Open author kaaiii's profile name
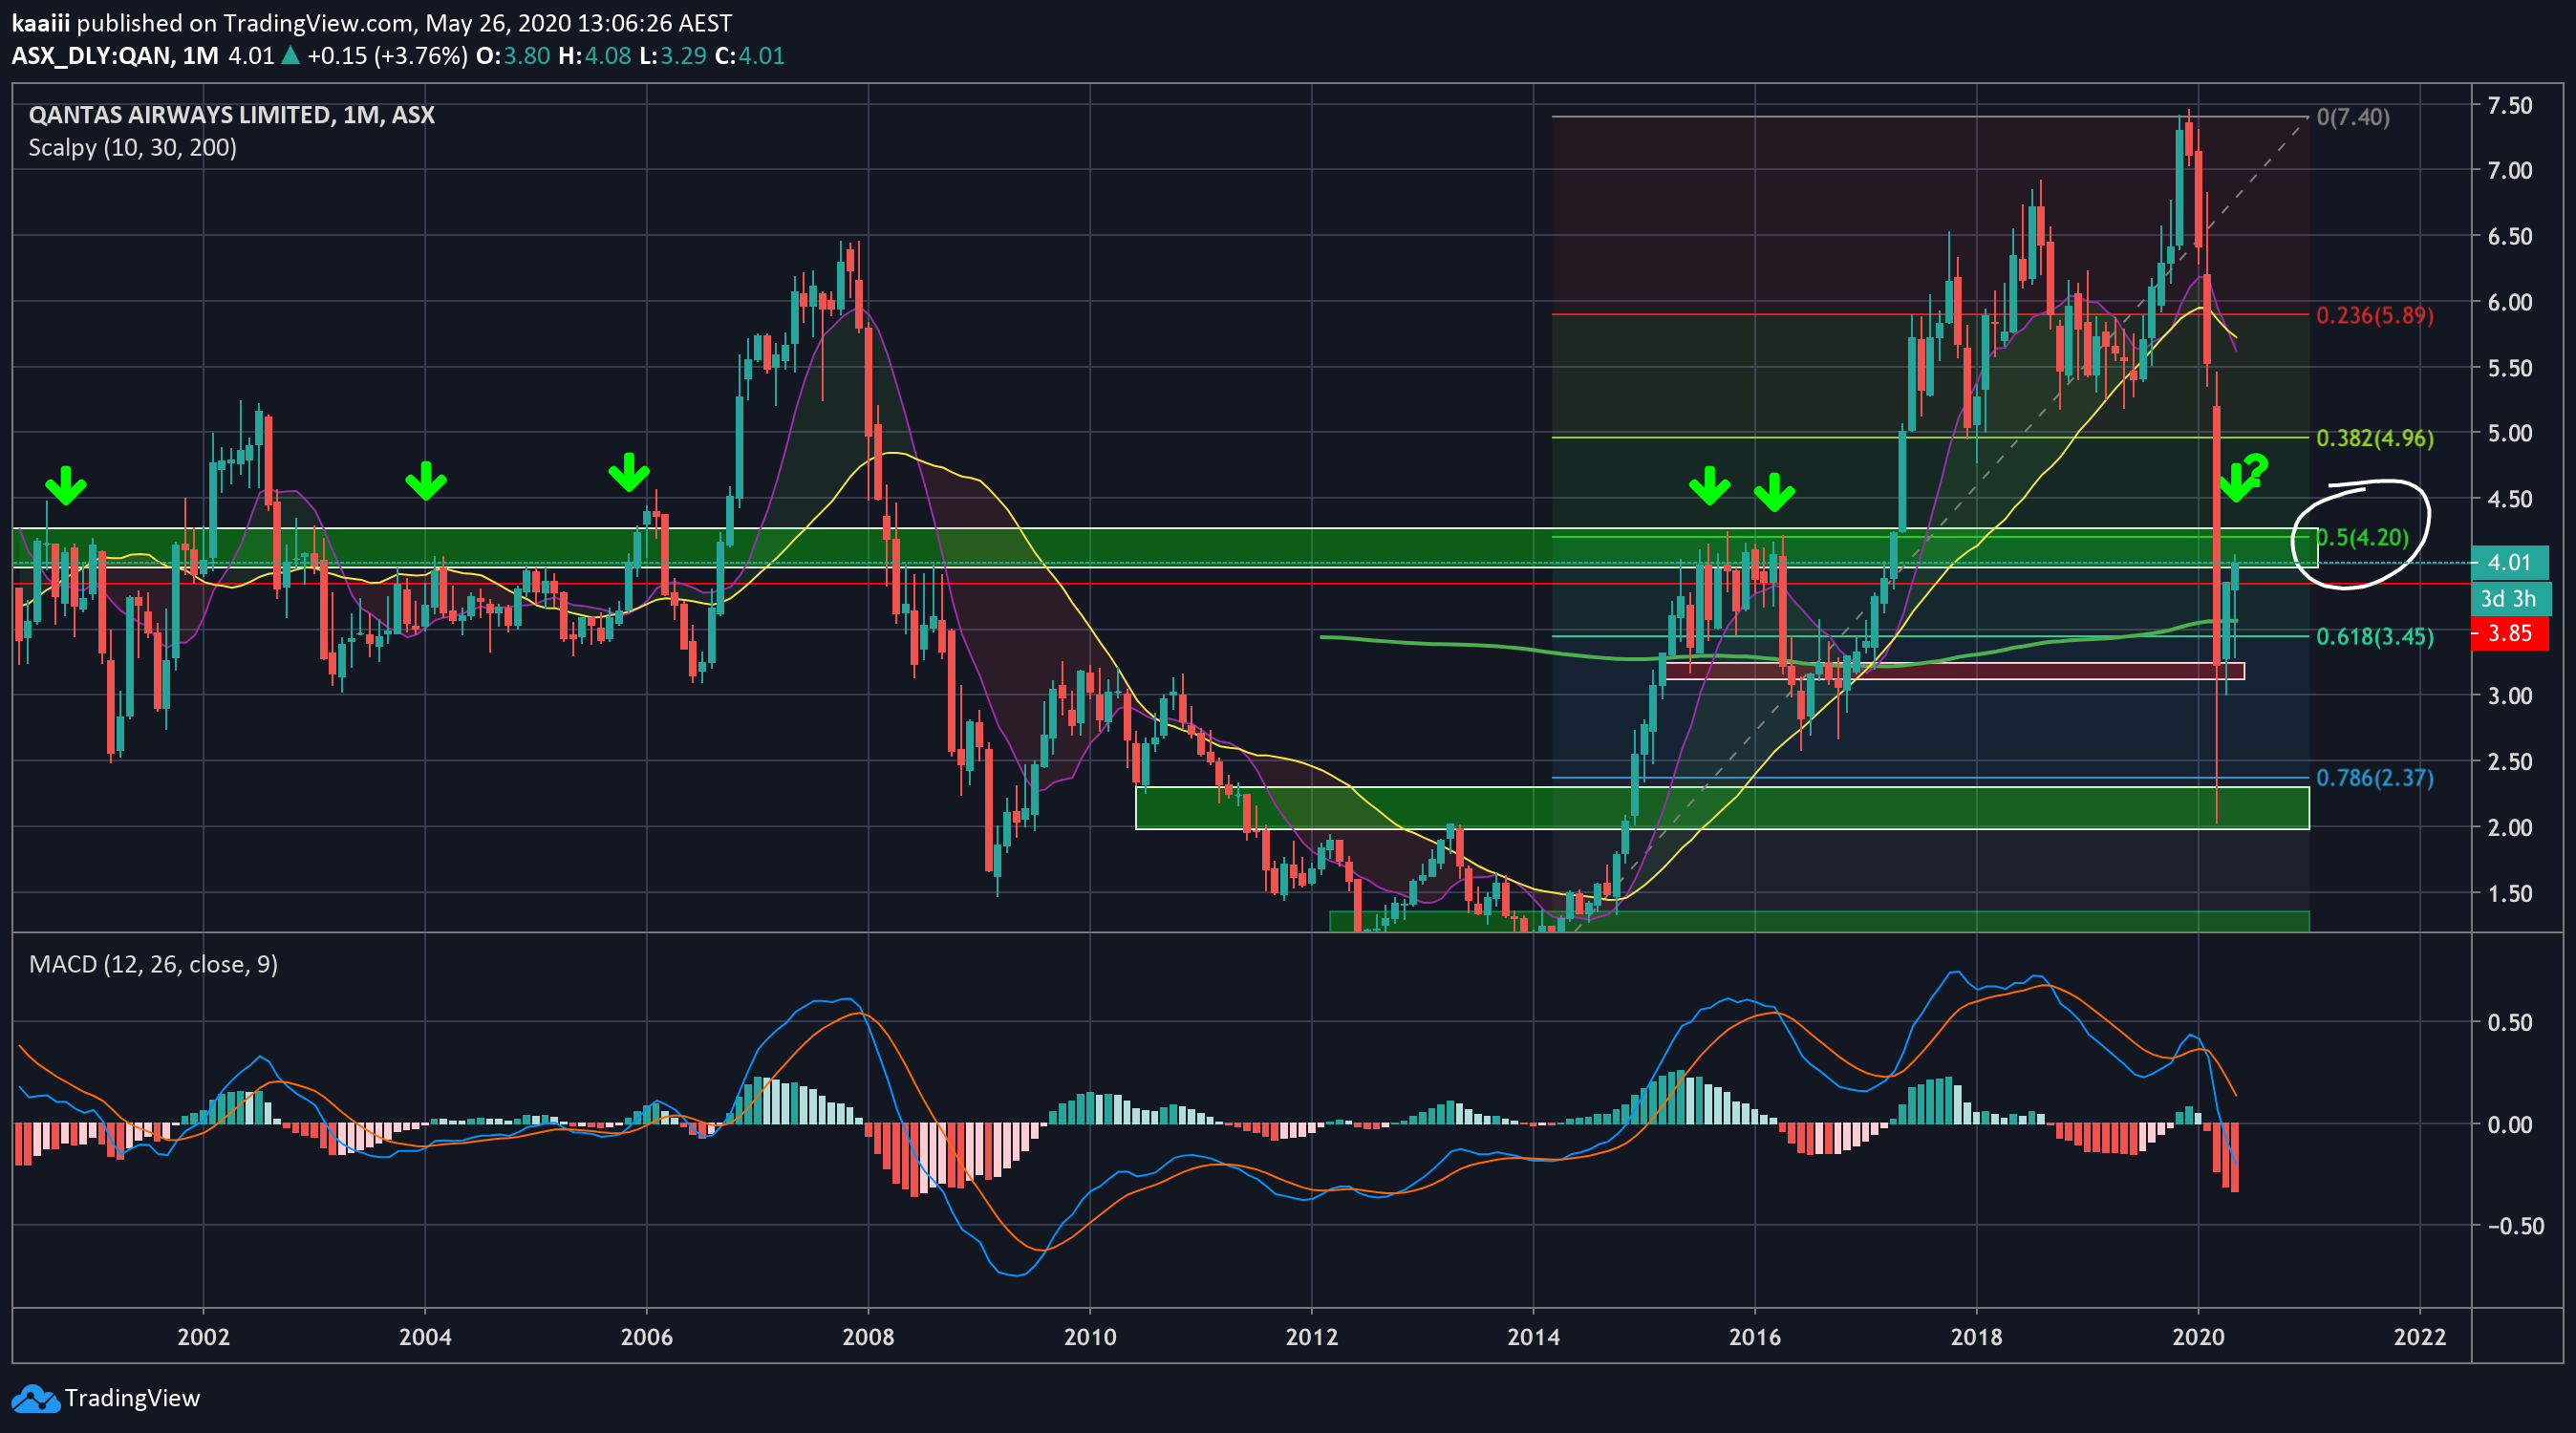This screenshot has width=2576, height=1433. [41, 23]
